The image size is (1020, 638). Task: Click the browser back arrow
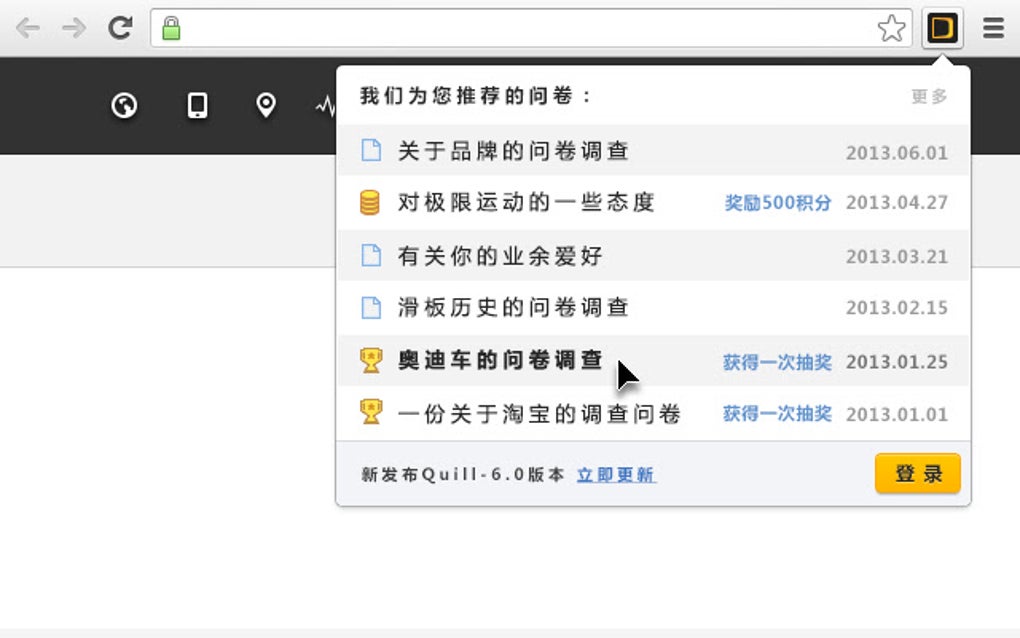[x=27, y=28]
